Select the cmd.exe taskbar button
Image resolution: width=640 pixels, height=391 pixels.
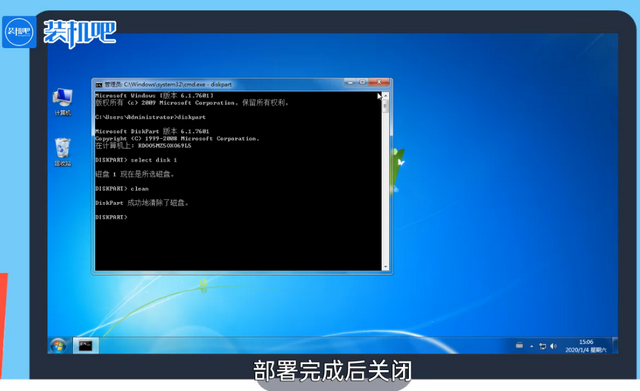pyautogui.click(x=86, y=346)
